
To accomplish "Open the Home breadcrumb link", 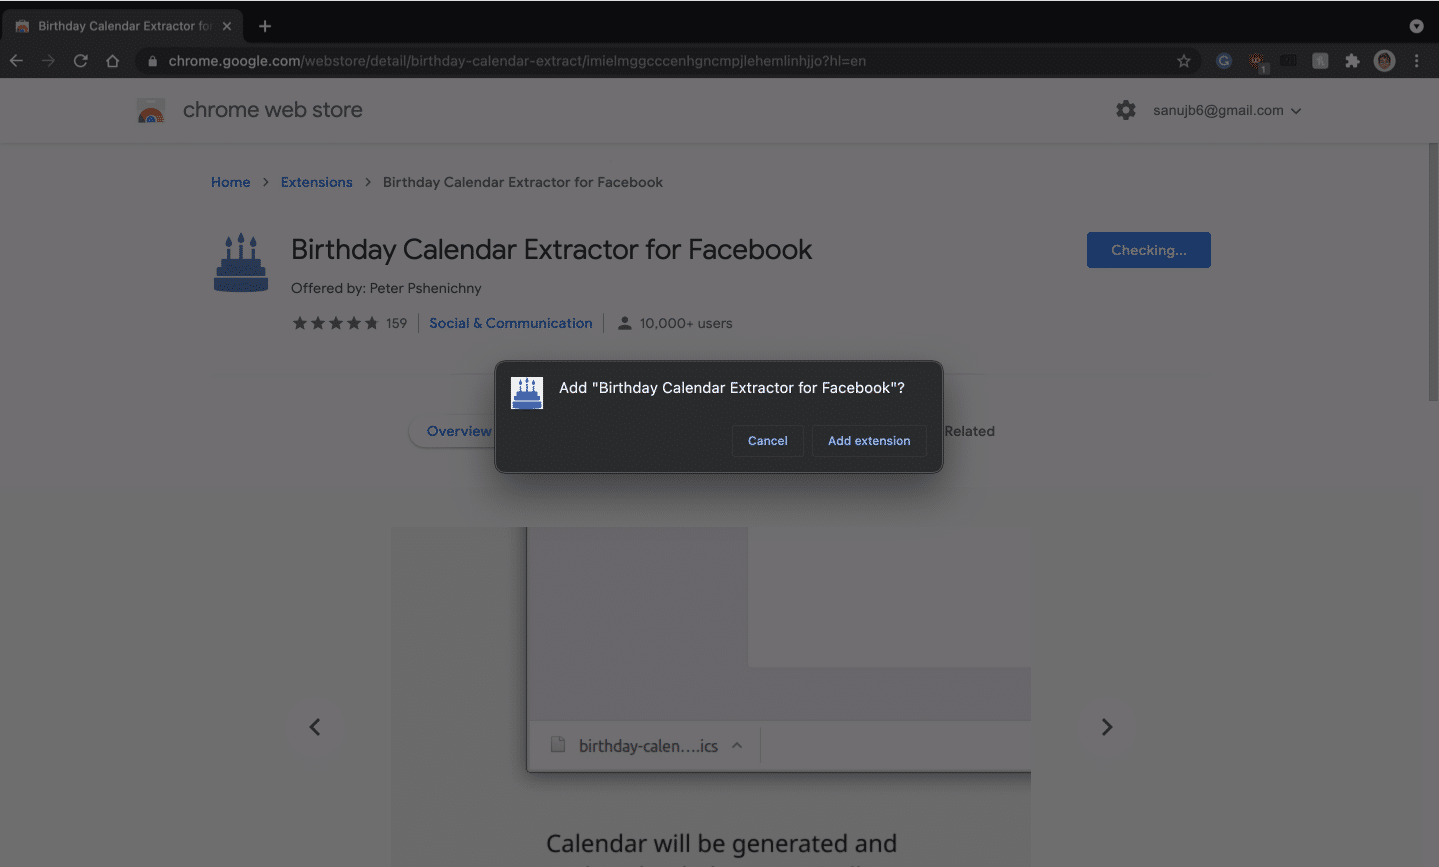I will coord(230,182).
